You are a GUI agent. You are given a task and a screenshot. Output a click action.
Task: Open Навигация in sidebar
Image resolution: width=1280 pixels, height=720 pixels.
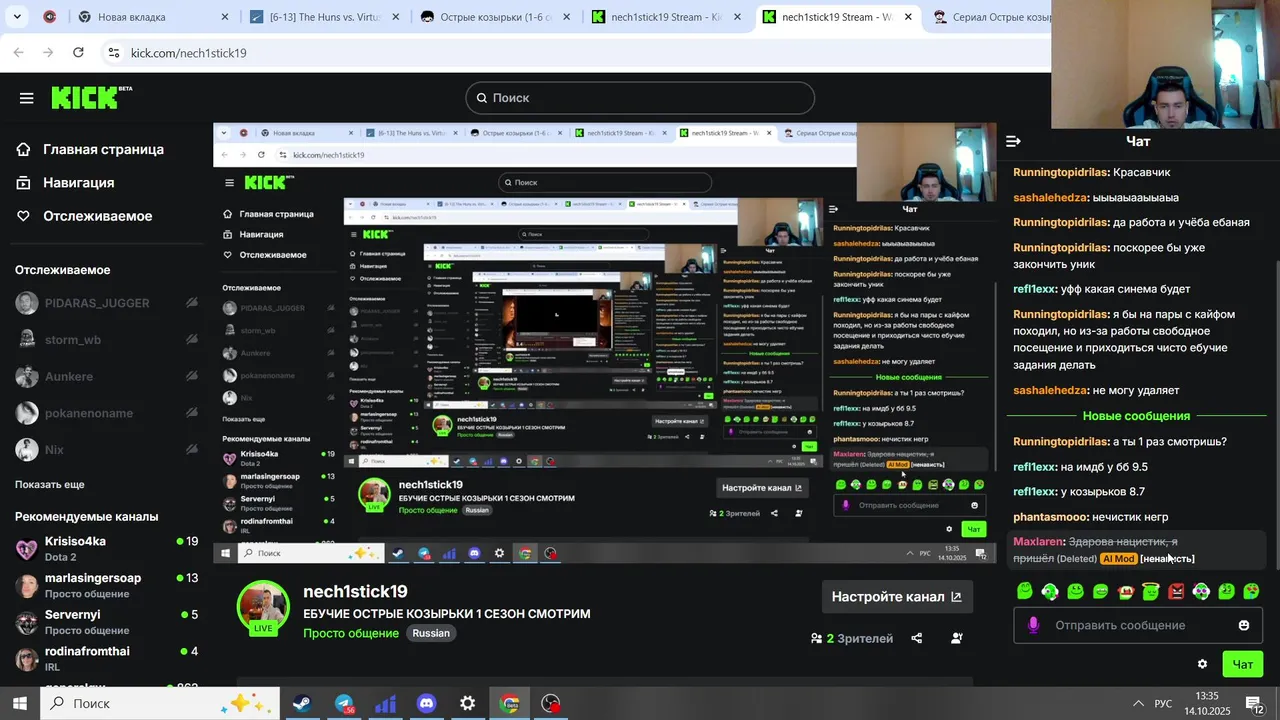pyautogui.click(x=65, y=182)
